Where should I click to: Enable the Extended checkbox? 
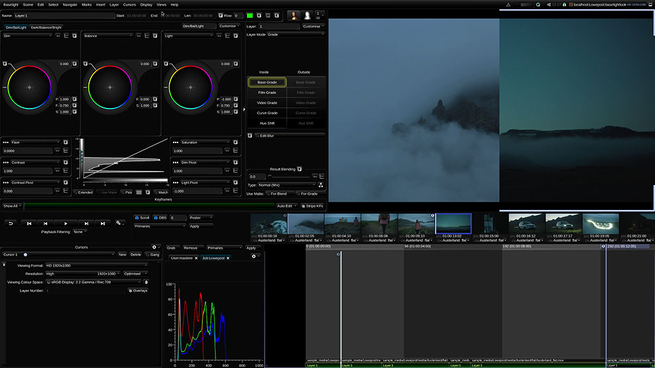tap(84, 193)
